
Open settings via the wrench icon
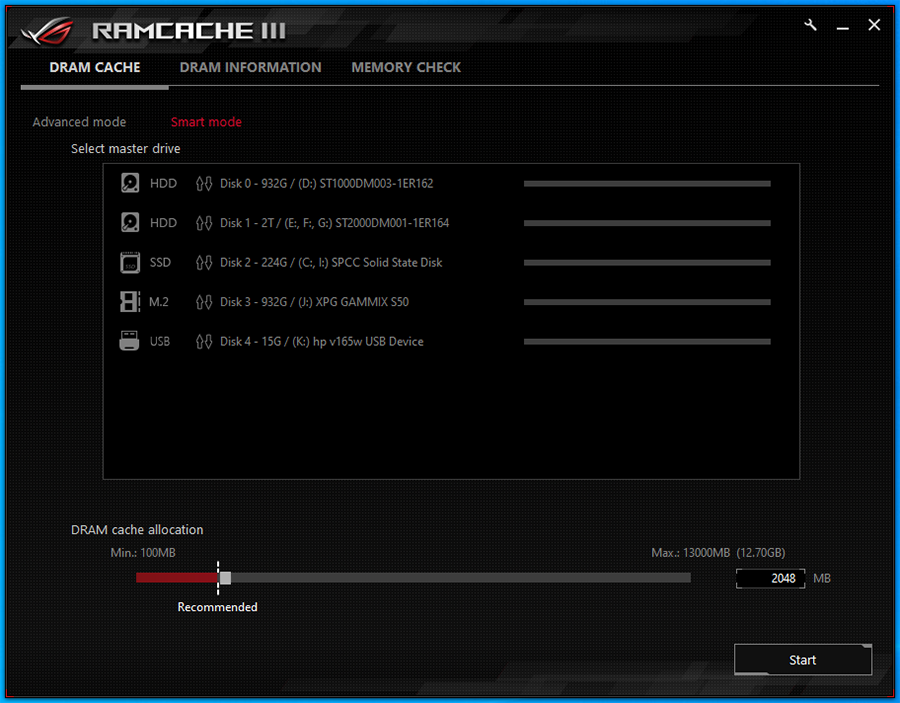click(x=810, y=25)
